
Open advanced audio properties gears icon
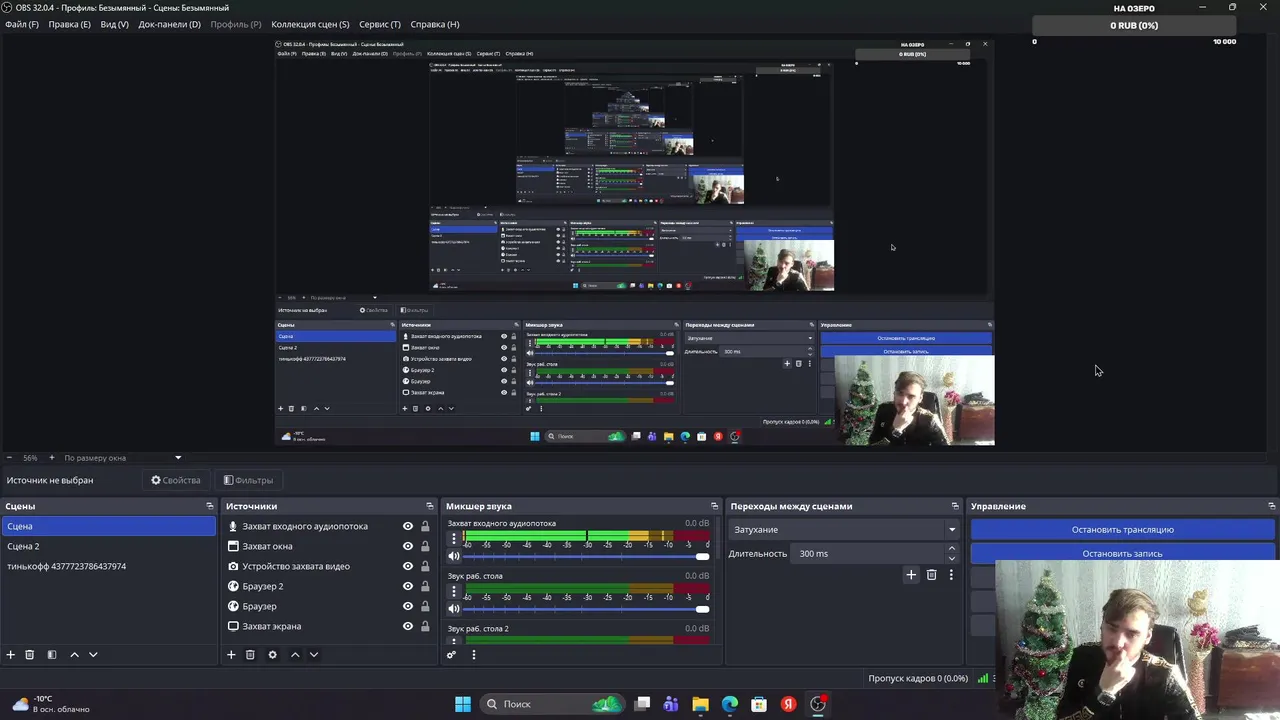click(451, 655)
